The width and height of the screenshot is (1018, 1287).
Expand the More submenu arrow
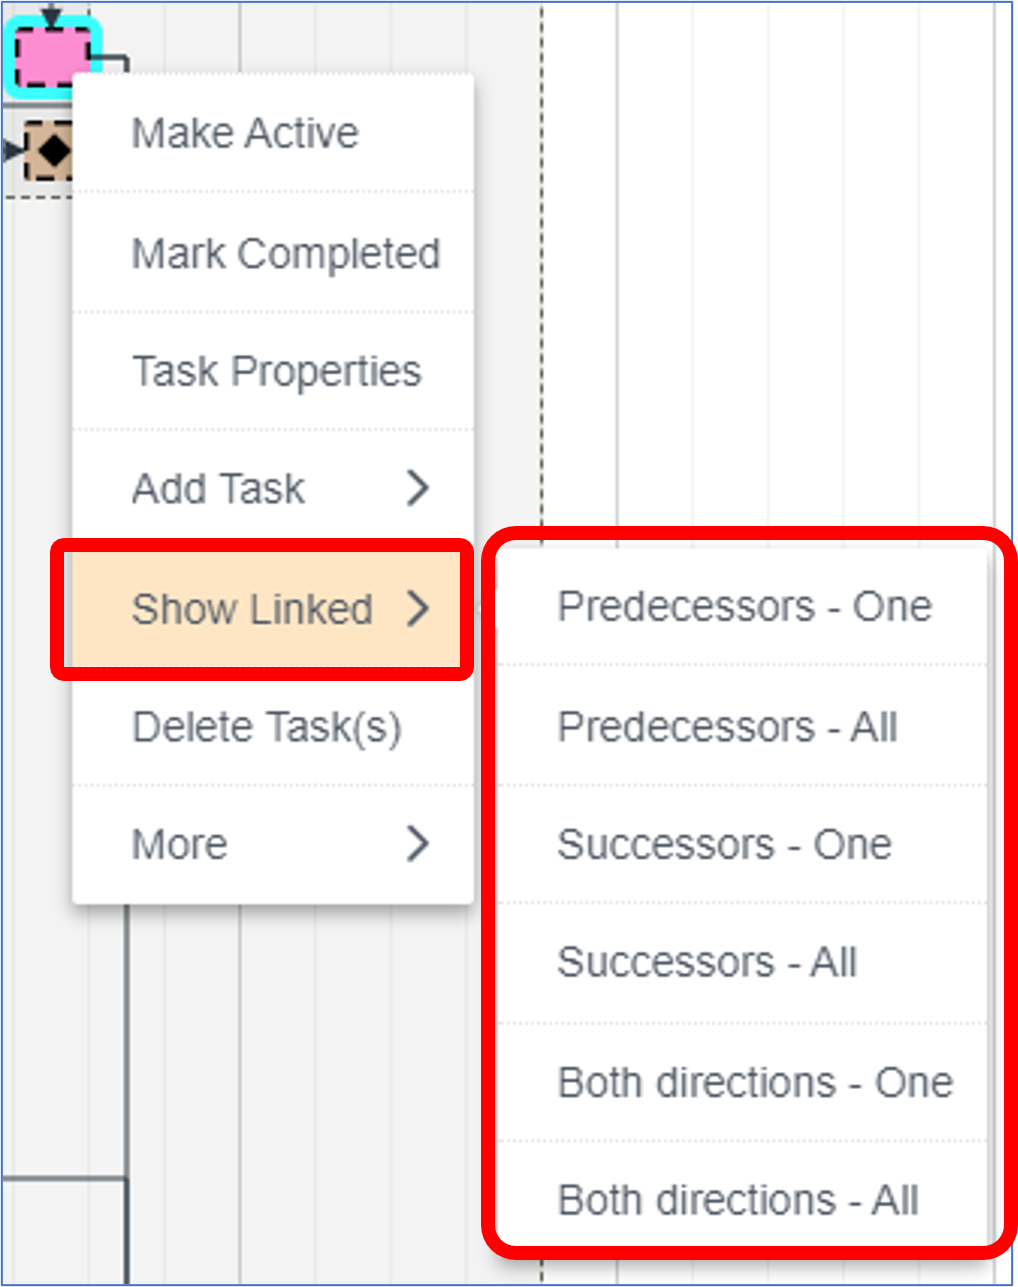[417, 844]
